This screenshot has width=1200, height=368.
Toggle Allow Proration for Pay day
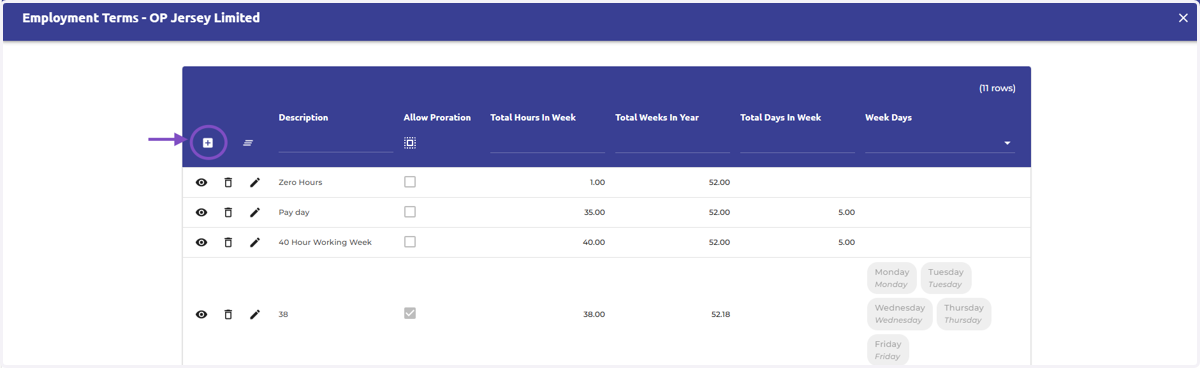pos(410,212)
